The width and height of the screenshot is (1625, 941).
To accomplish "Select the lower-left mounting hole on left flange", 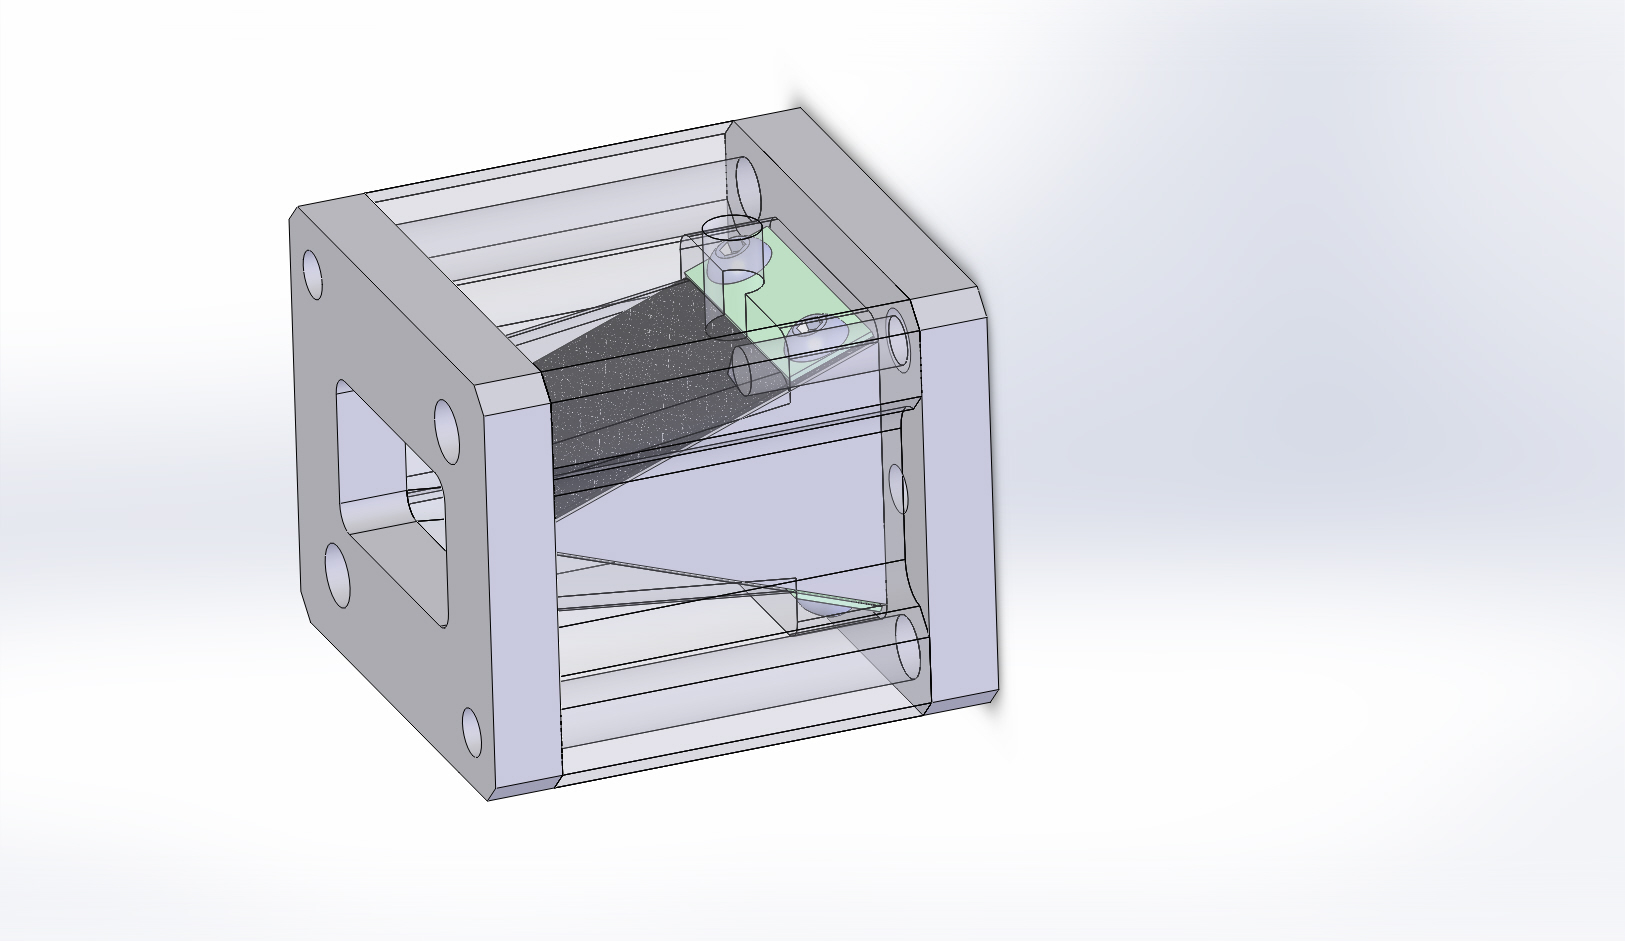I will pyautogui.click(x=336, y=575).
